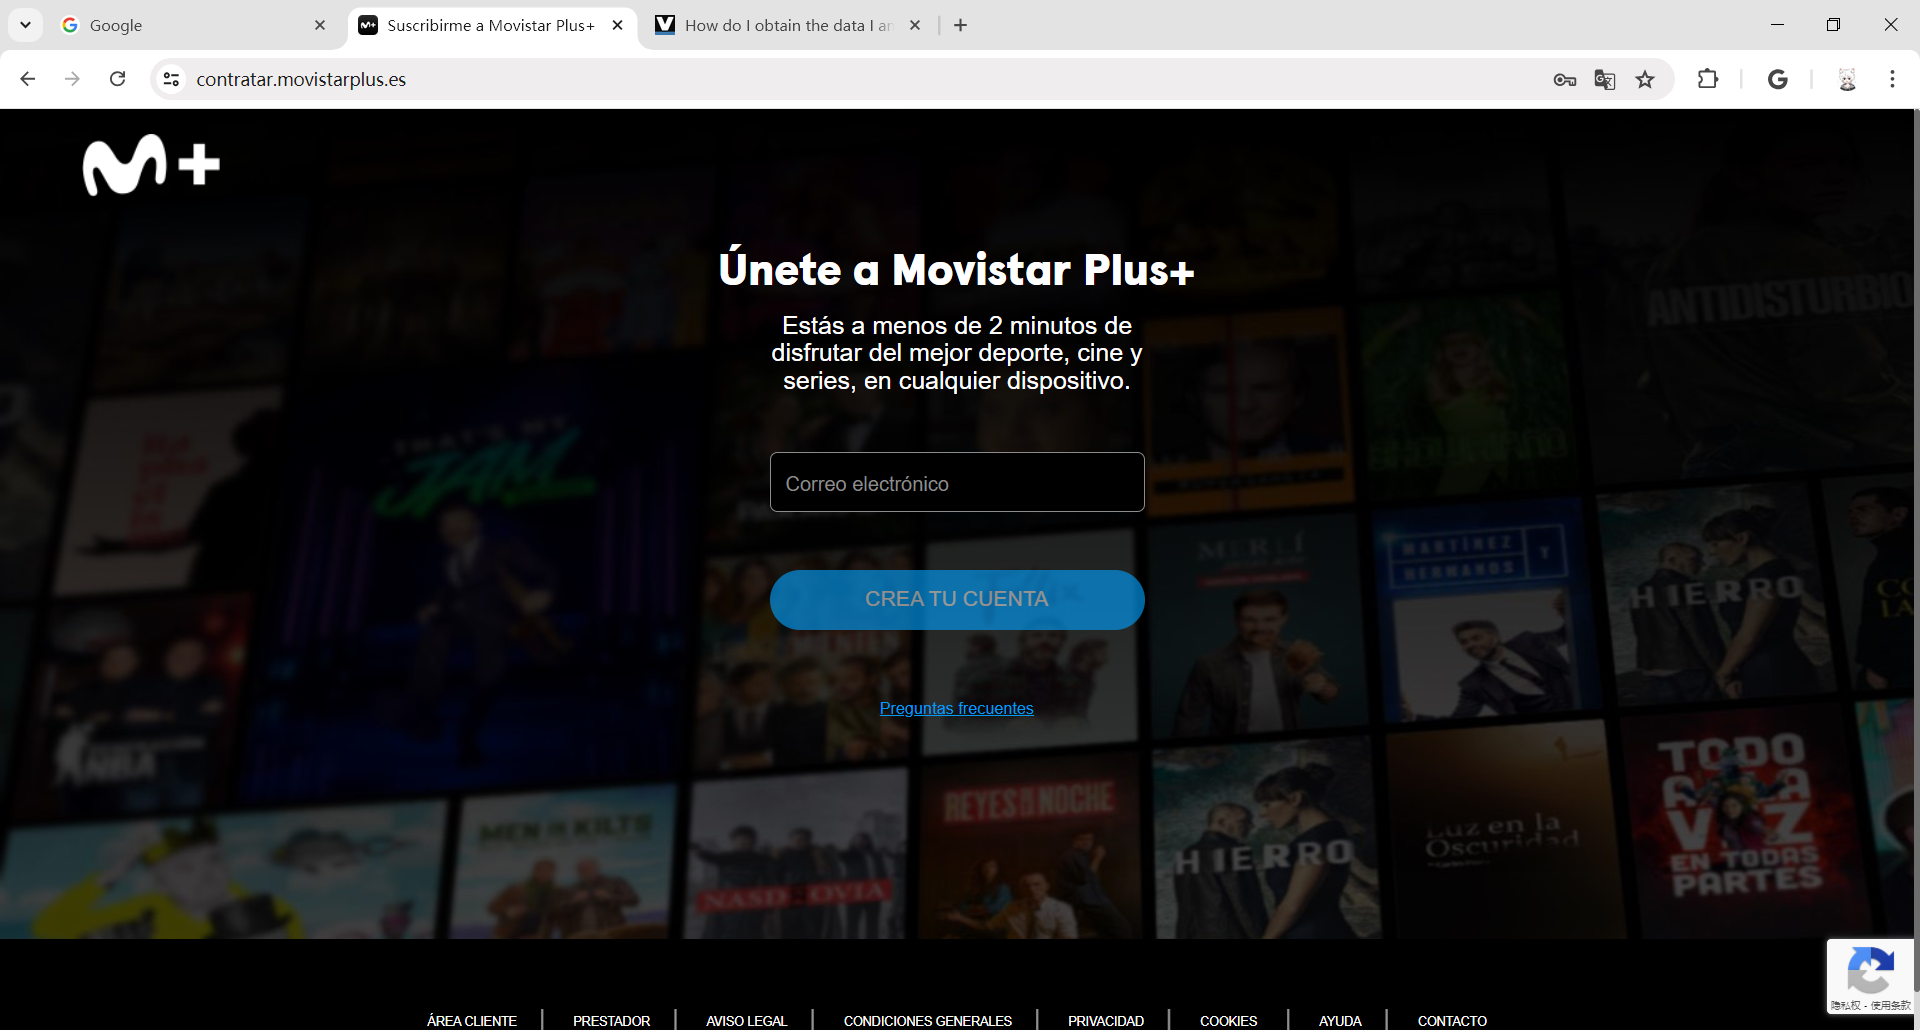Click the CREA TU CUENTA button
The height and width of the screenshot is (1030, 1920).
(957, 599)
